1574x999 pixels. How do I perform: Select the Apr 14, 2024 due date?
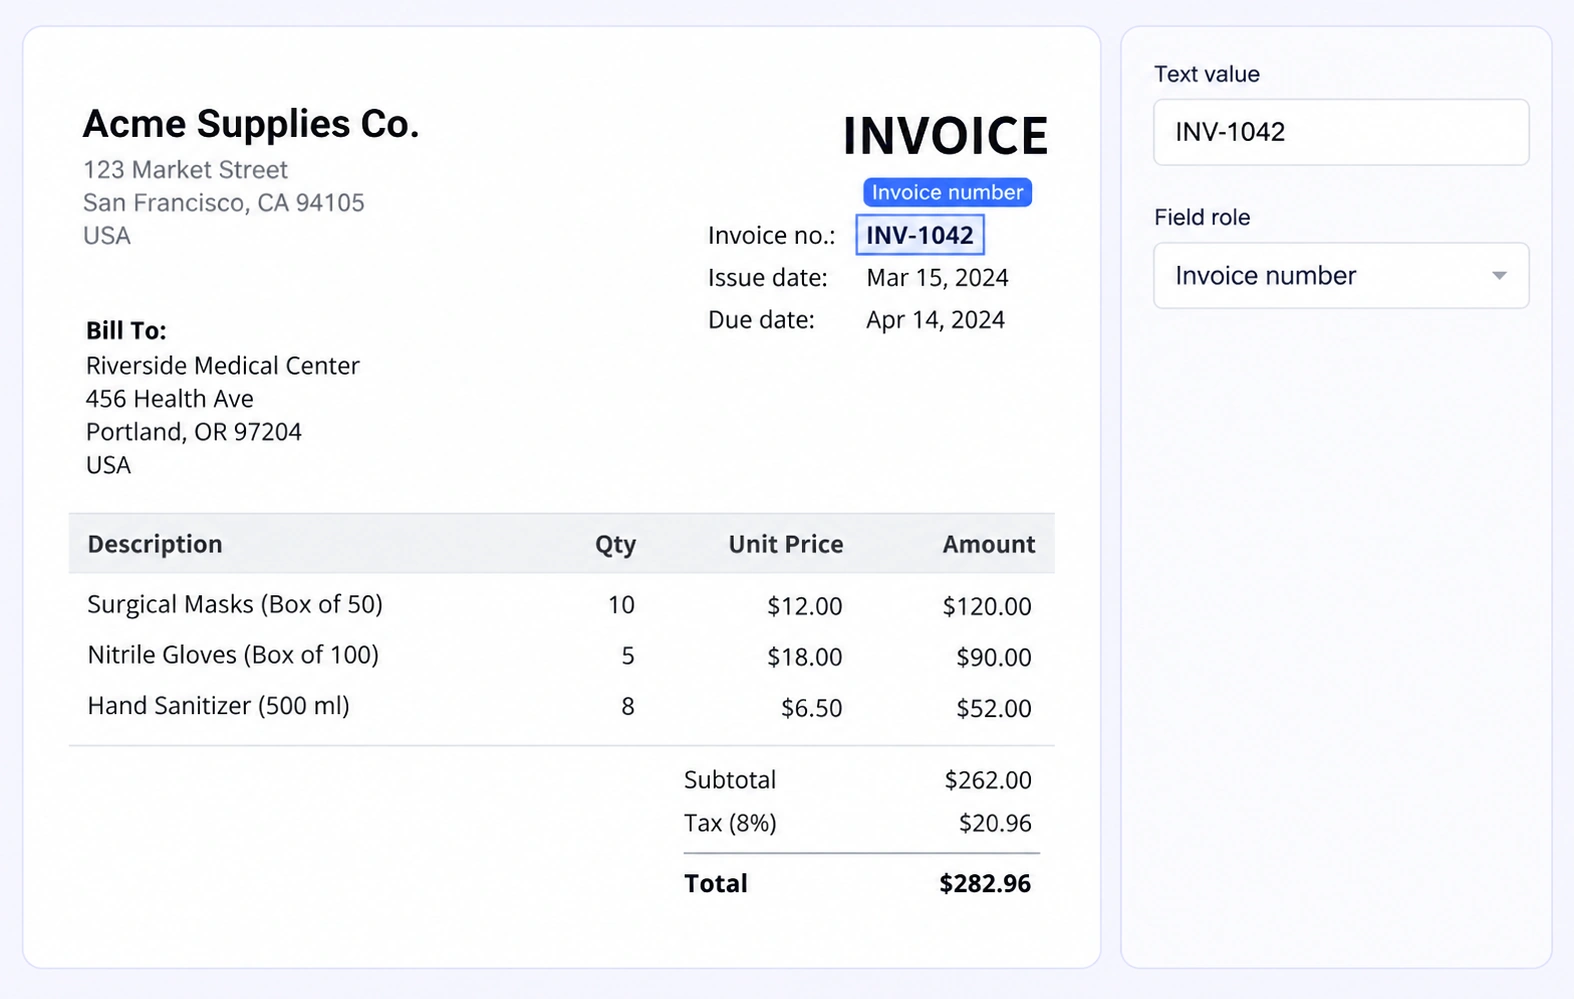click(935, 320)
